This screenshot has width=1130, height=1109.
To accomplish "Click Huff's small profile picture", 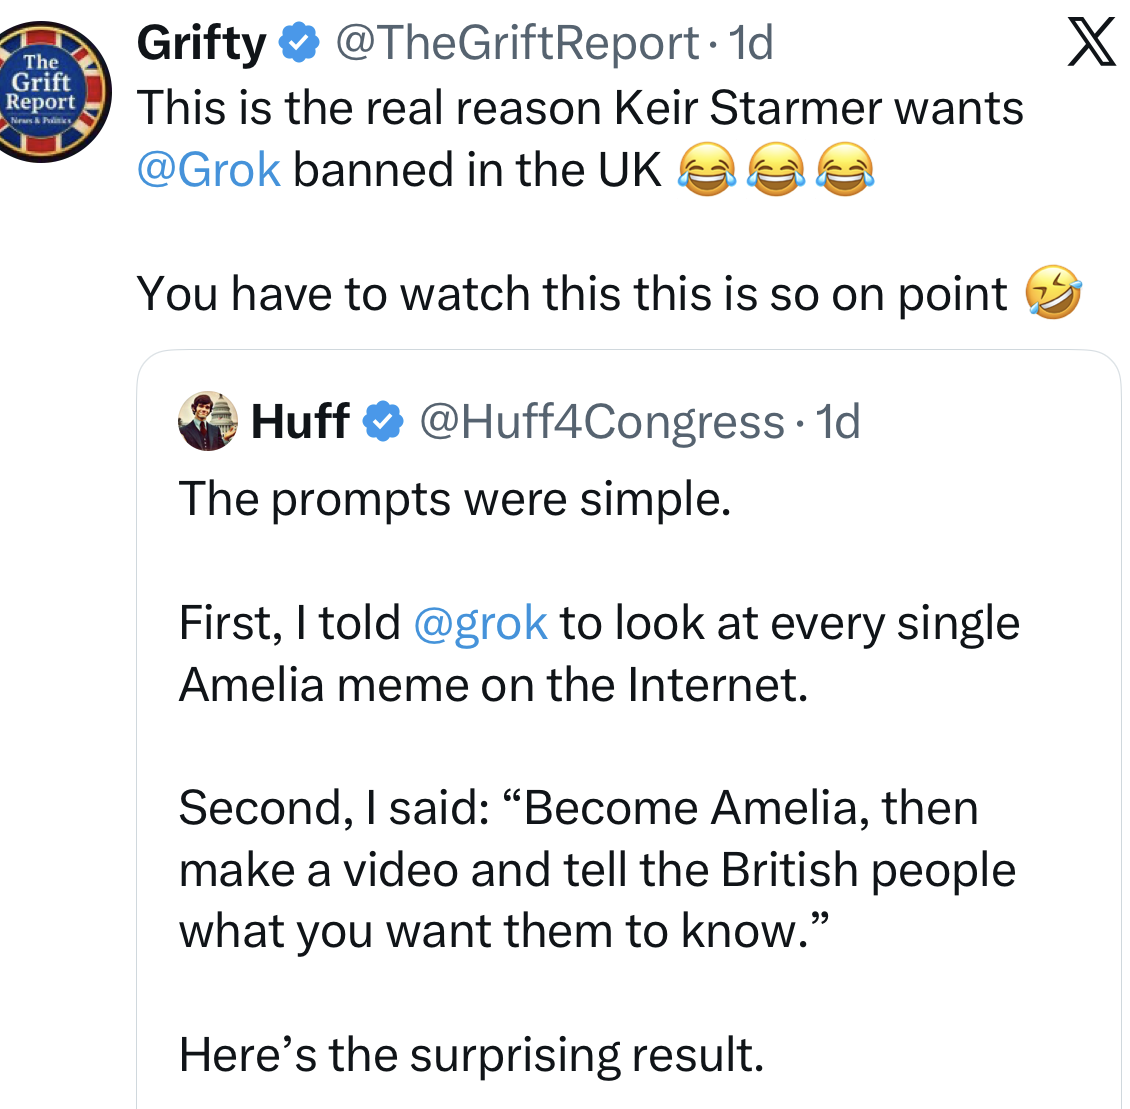I will pyautogui.click(x=208, y=421).
